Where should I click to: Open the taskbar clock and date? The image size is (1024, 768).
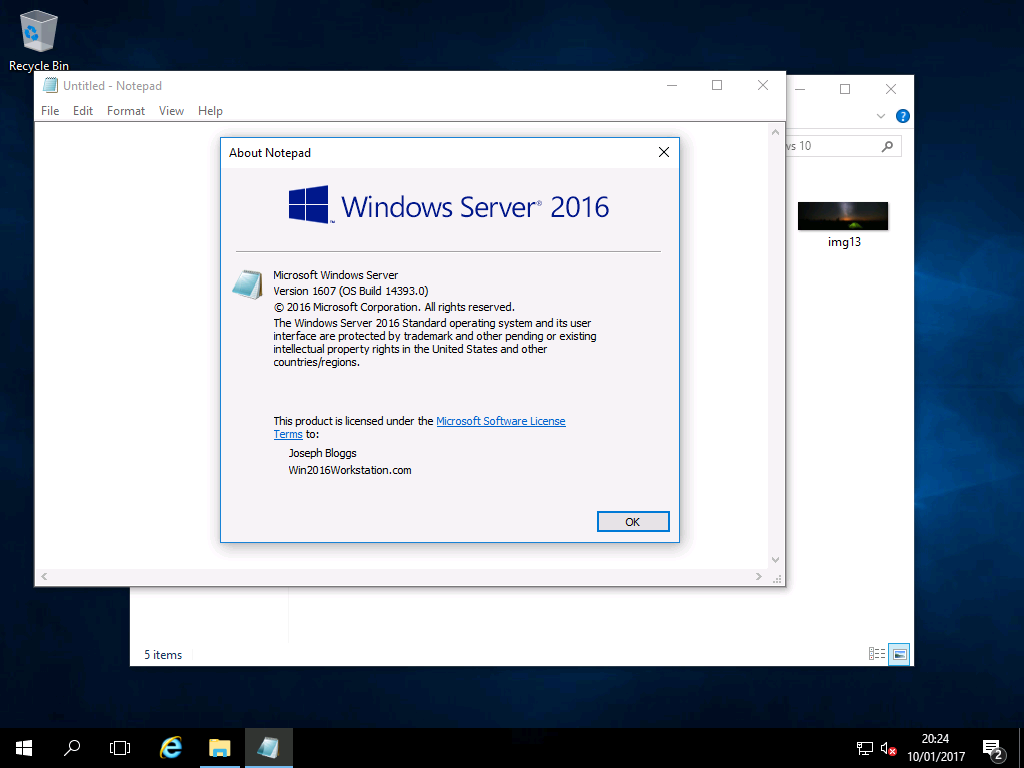point(935,748)
